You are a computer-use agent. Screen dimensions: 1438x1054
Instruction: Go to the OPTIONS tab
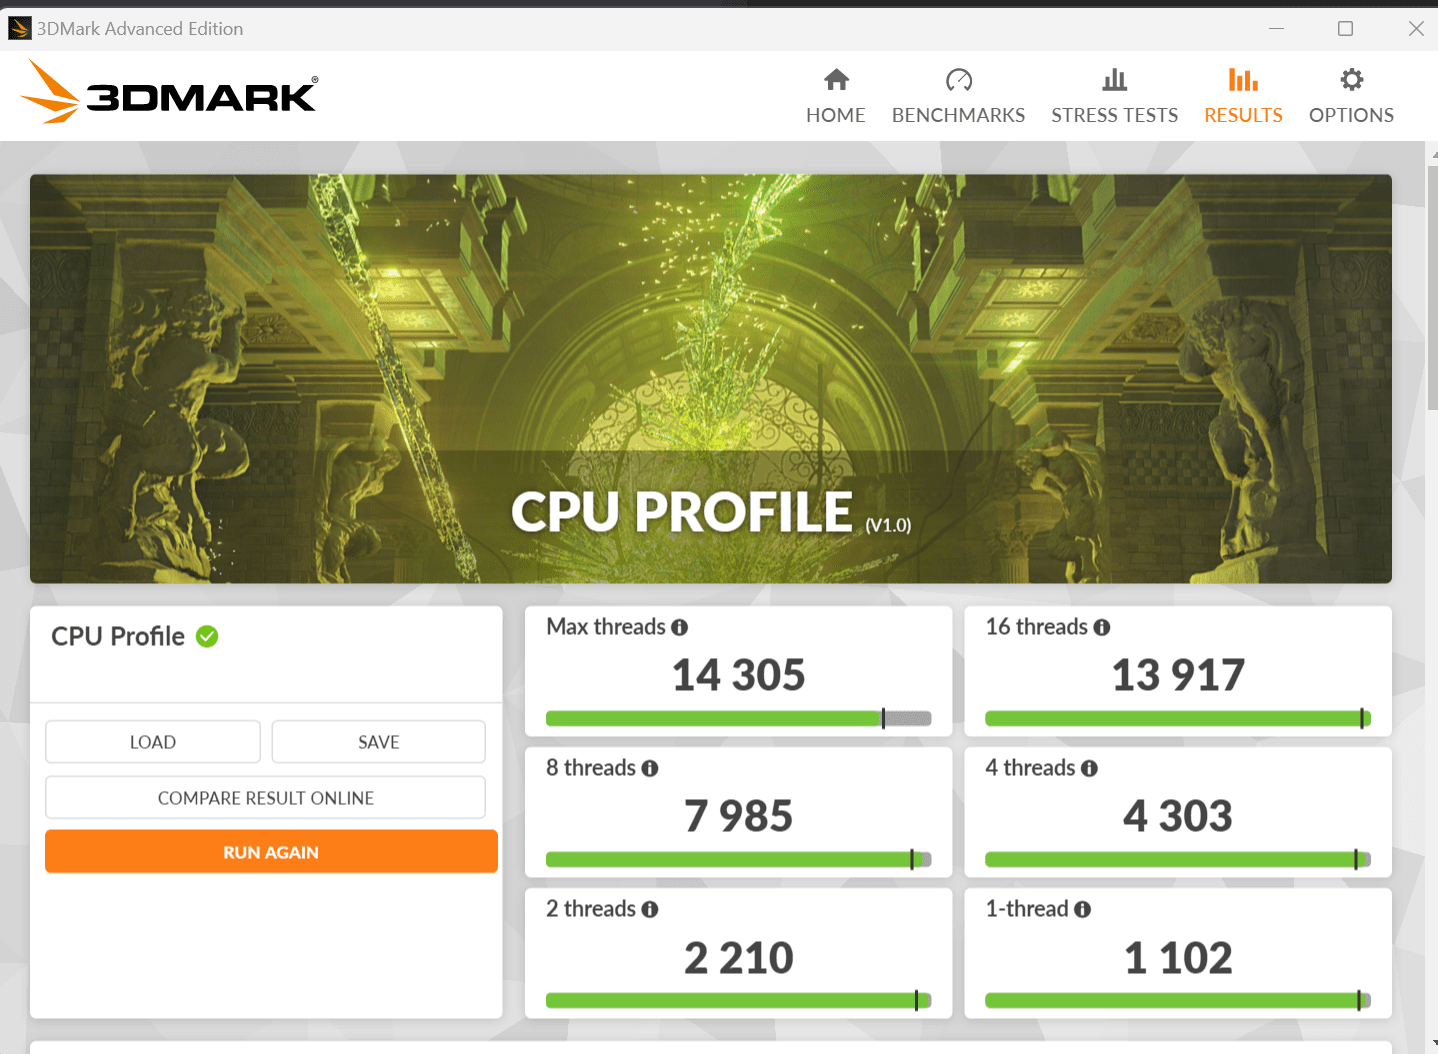(1351, 96)
